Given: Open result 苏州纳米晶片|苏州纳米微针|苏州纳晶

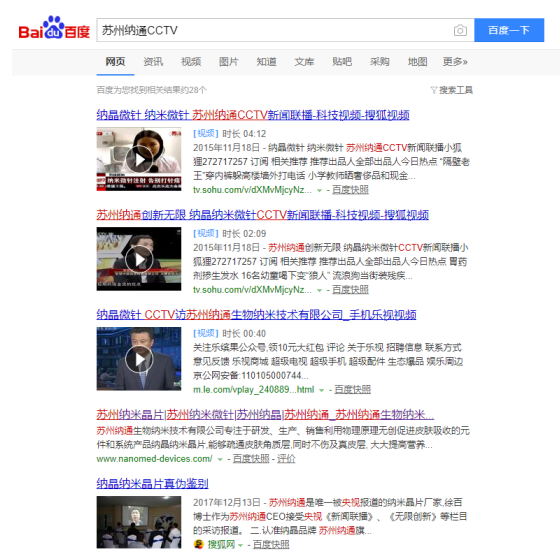Looking at the screenshot, I should coord(265,415).
